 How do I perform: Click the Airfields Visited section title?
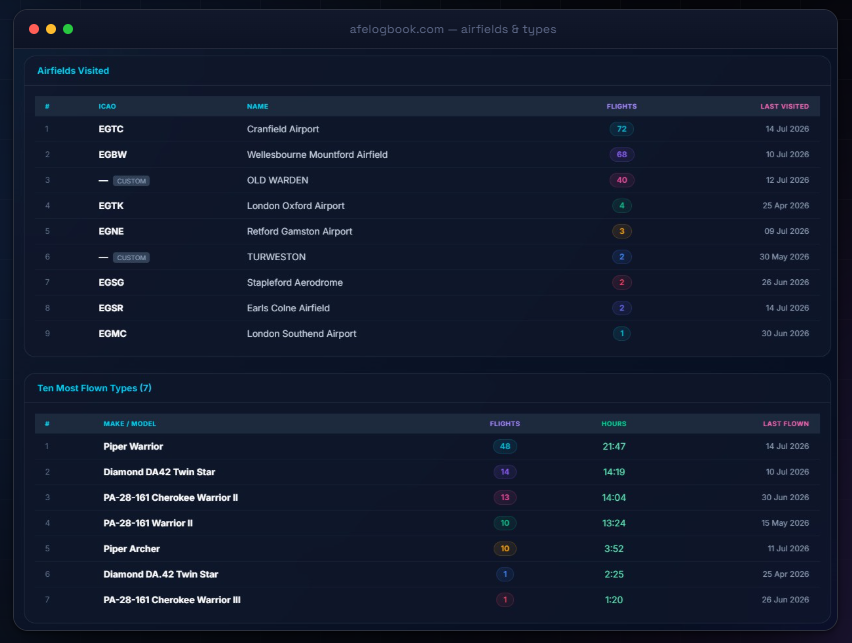73,71
